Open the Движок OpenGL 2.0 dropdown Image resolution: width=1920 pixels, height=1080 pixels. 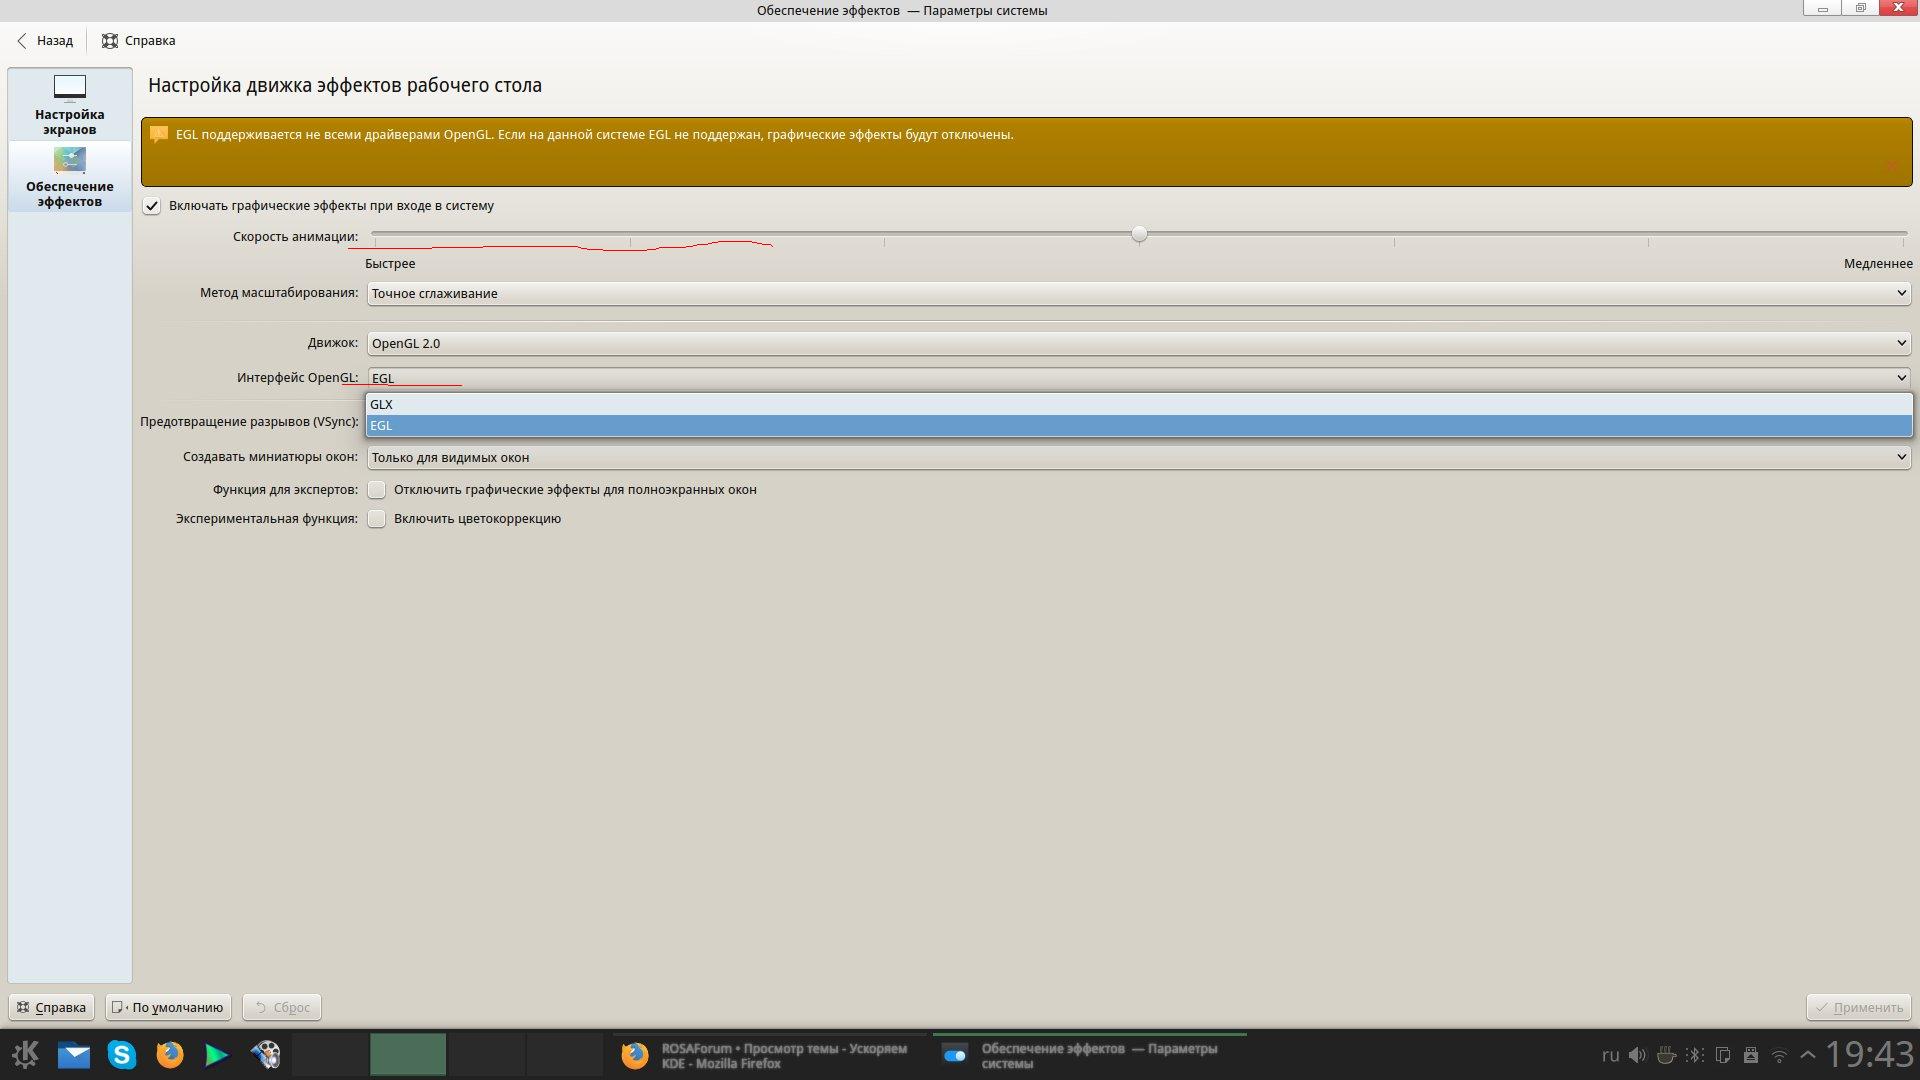[x=1138, y=343]
